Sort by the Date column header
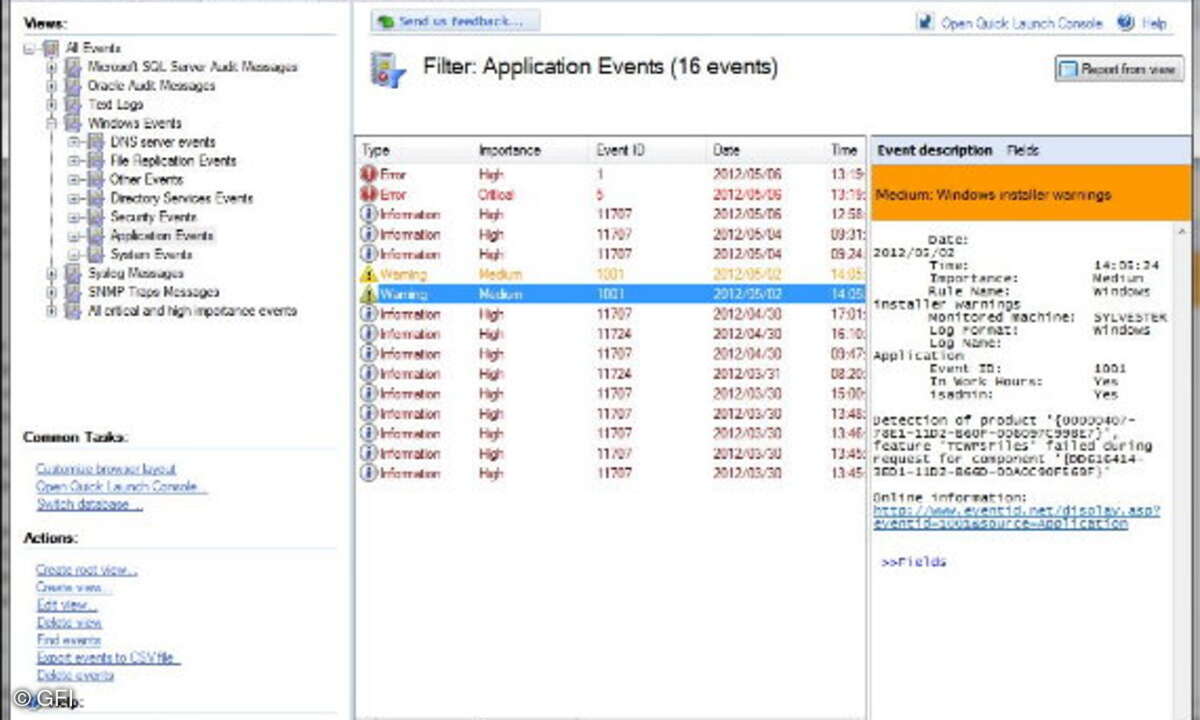Image resolution: width=1200 pixels, height=720 pixels. pyautogui.click(x=766, y=150)
